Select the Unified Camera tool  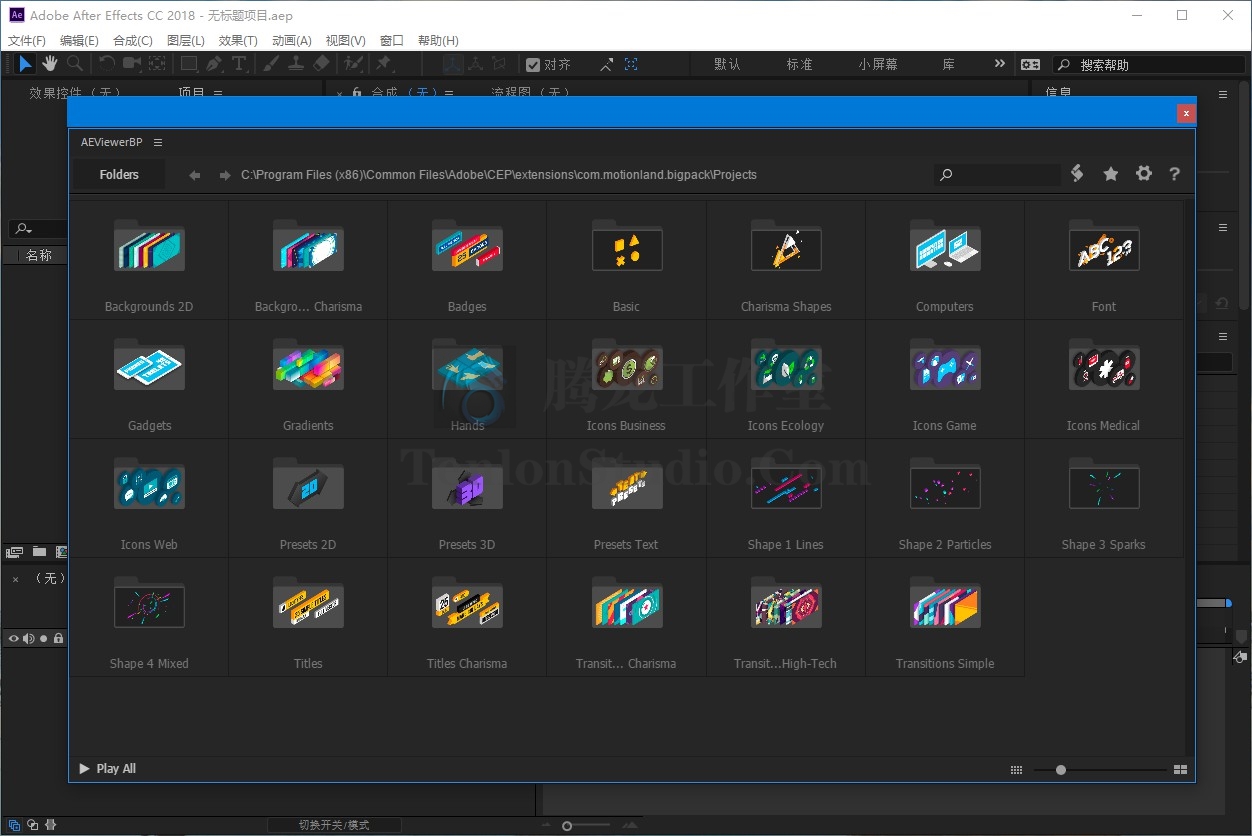coord(132,64)
